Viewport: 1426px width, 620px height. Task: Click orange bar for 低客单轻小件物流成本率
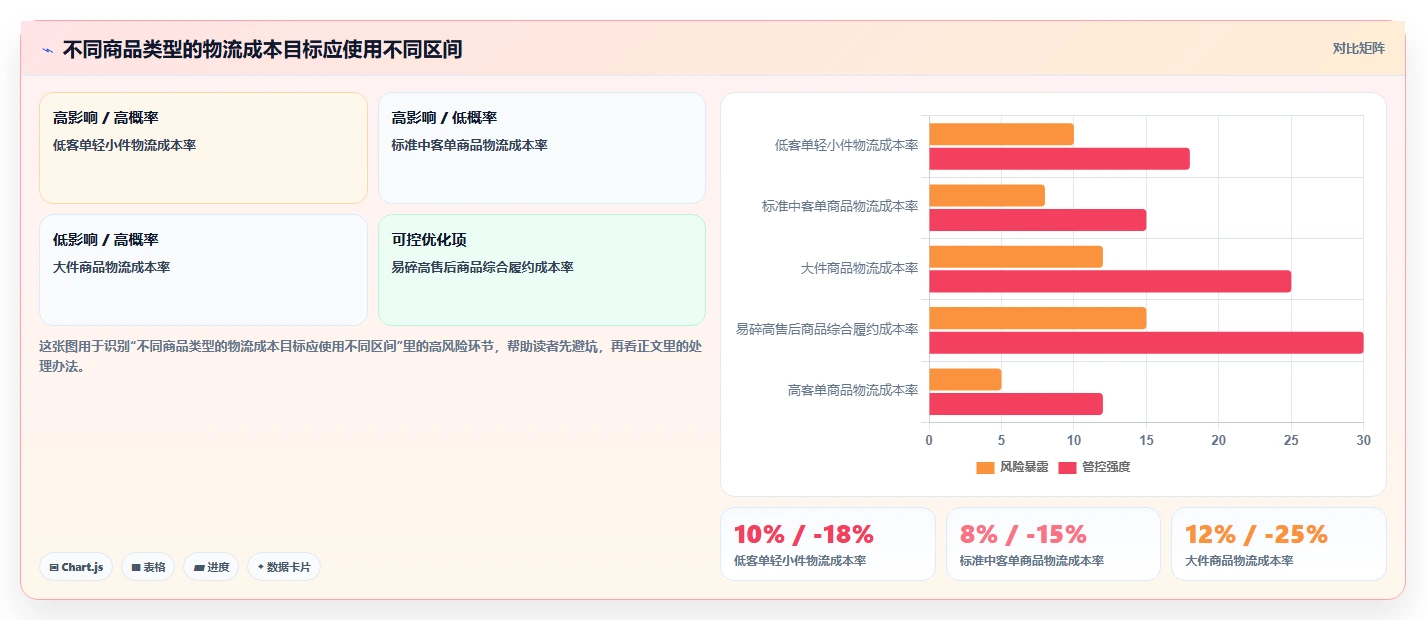coord(1001,134)
